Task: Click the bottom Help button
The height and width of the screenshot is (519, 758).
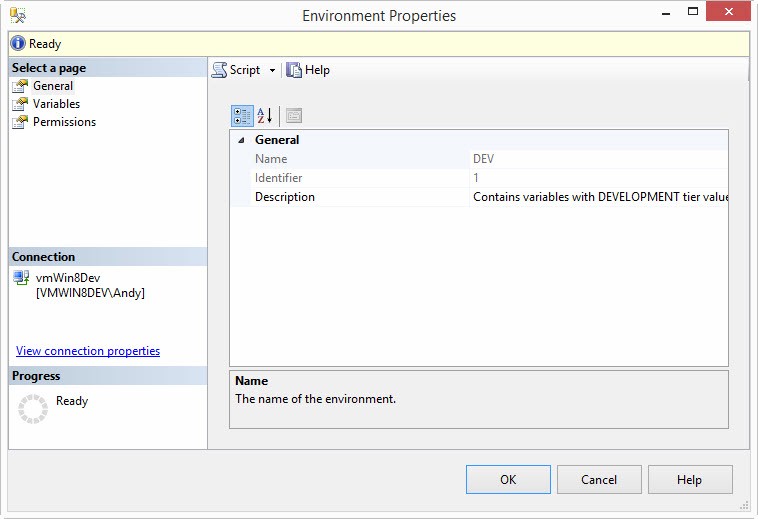Action: tap(689, 480)
